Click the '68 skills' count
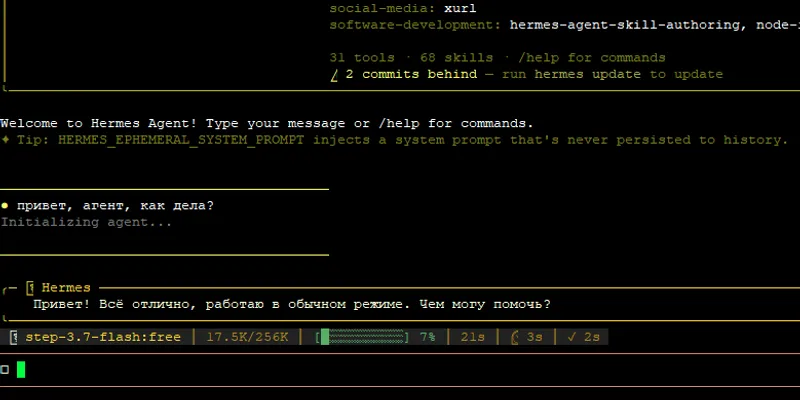 pyautogui.click(x=456, y=58)
